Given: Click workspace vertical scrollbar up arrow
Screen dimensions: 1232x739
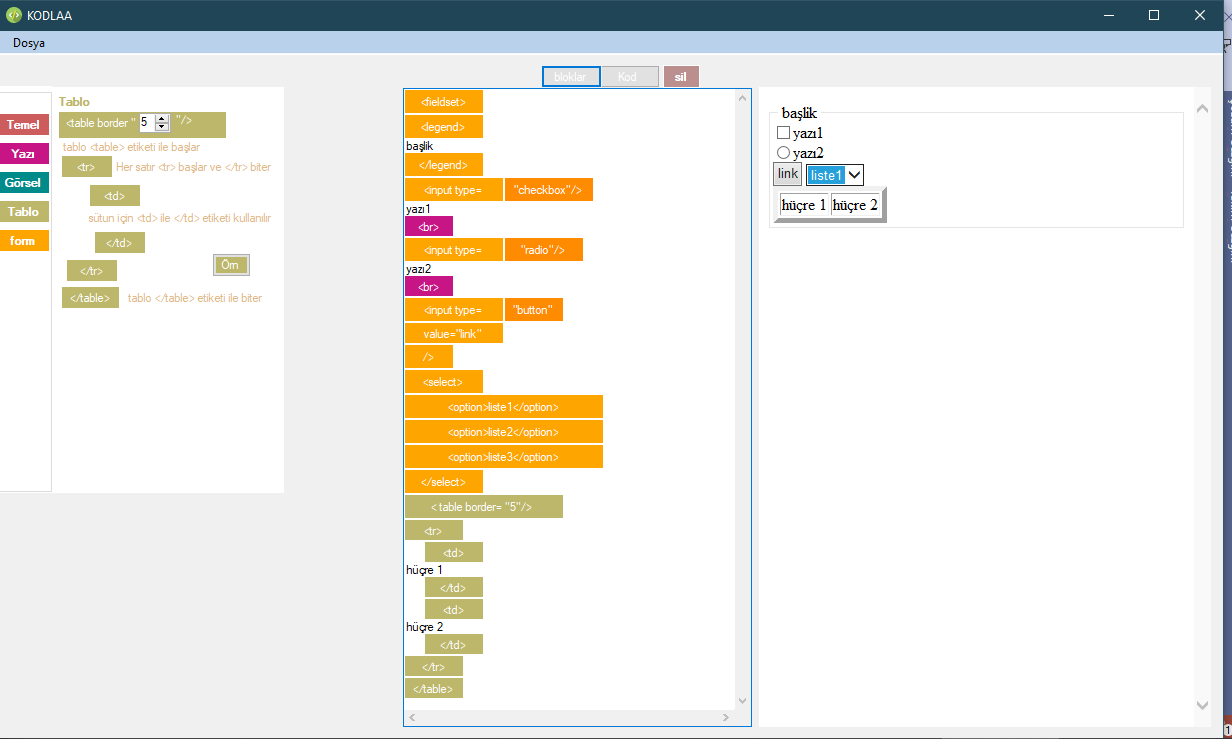Looking at the screenshot, I should click(742, 98).
